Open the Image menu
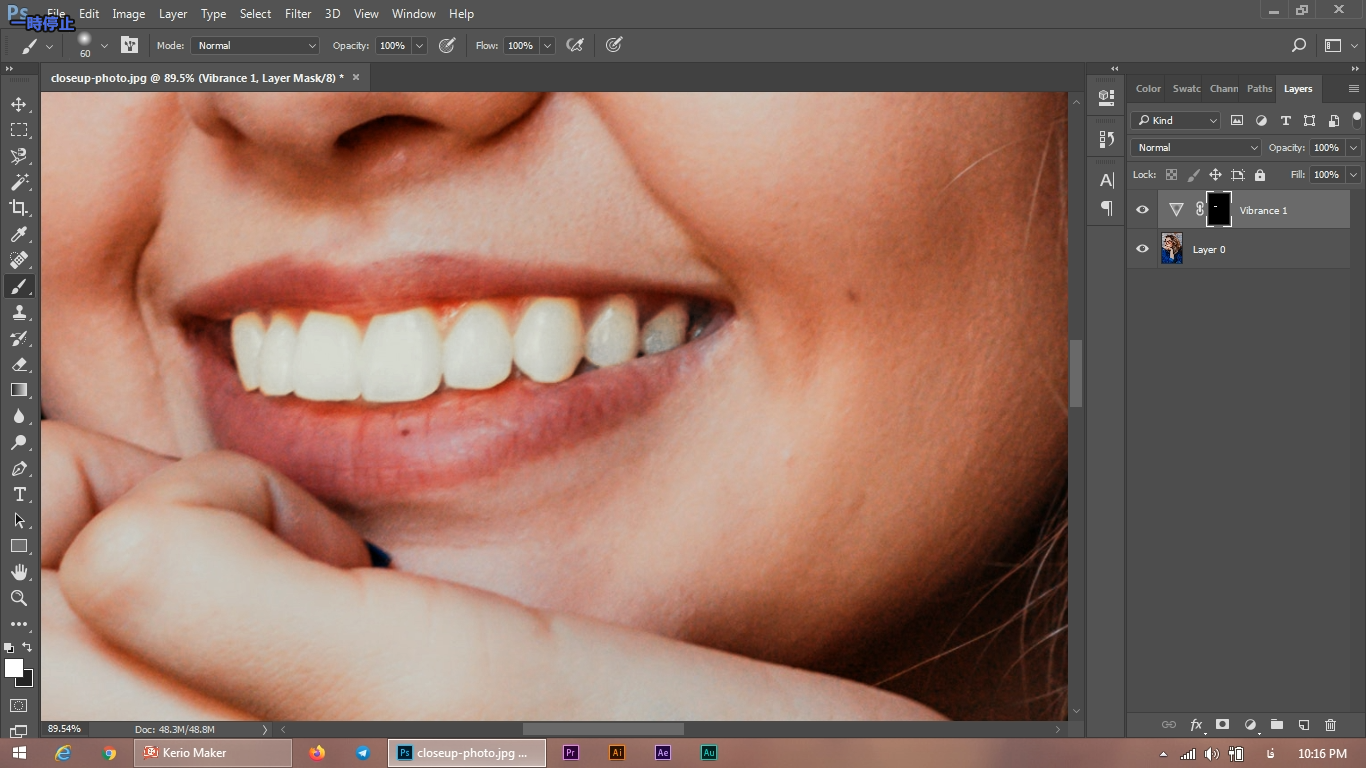1366x768 pixels. 128,14
